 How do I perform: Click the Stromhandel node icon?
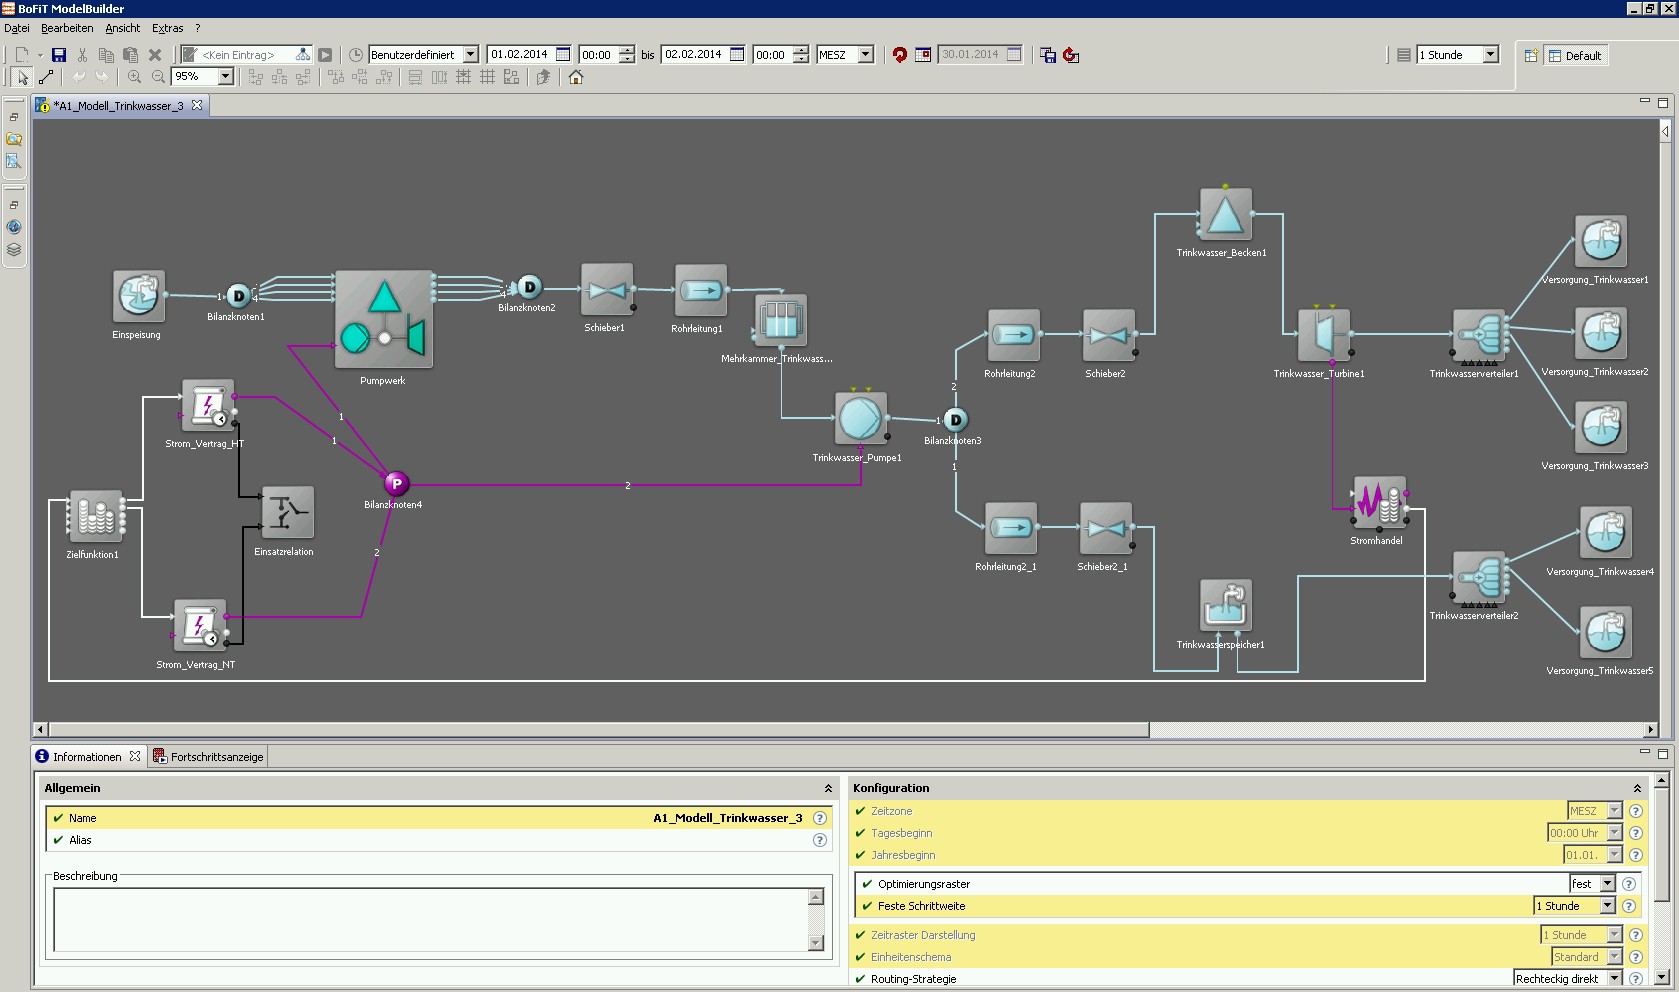(1379, 502)
